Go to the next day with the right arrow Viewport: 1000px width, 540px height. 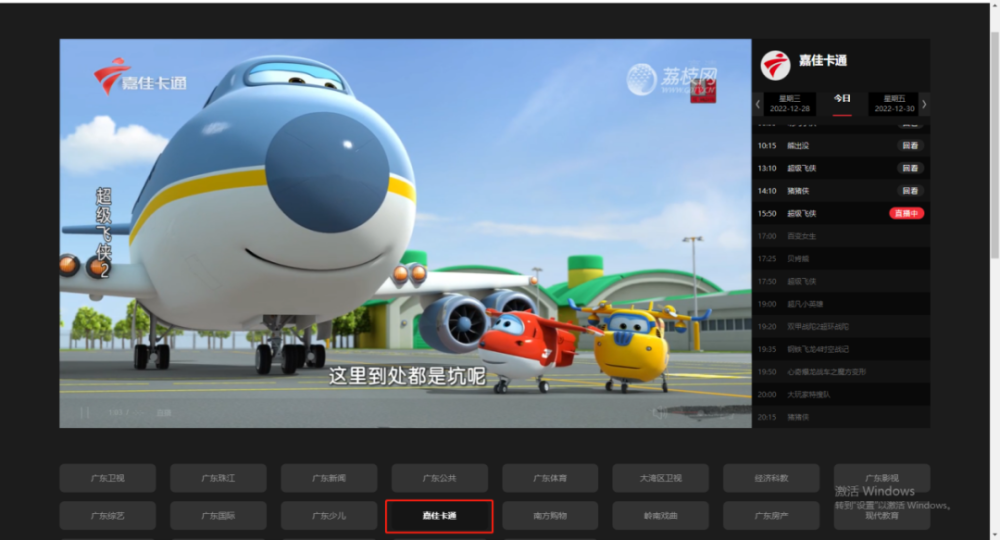924,104
